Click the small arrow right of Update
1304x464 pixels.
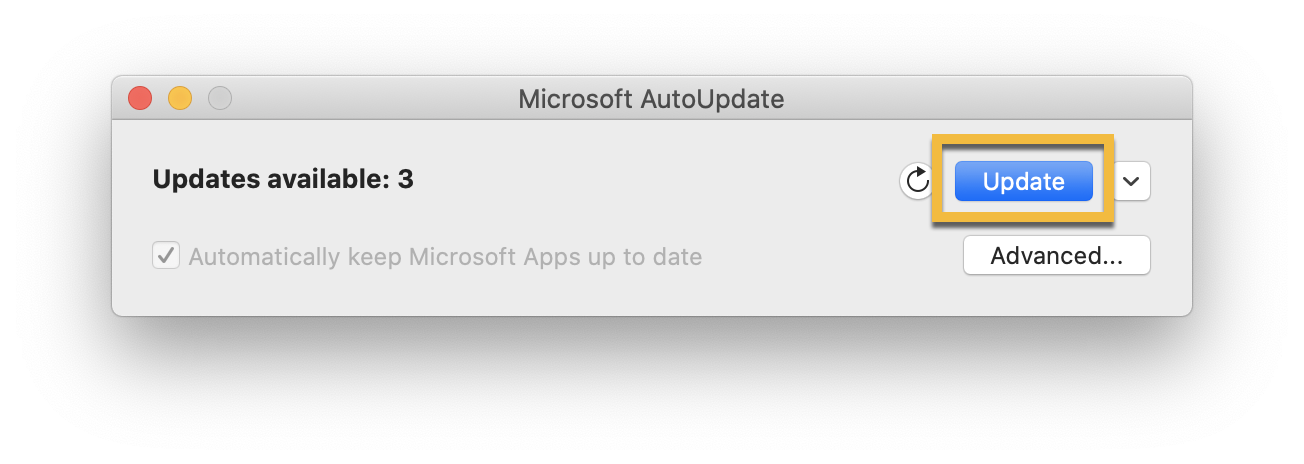(x=1132, y=181)
